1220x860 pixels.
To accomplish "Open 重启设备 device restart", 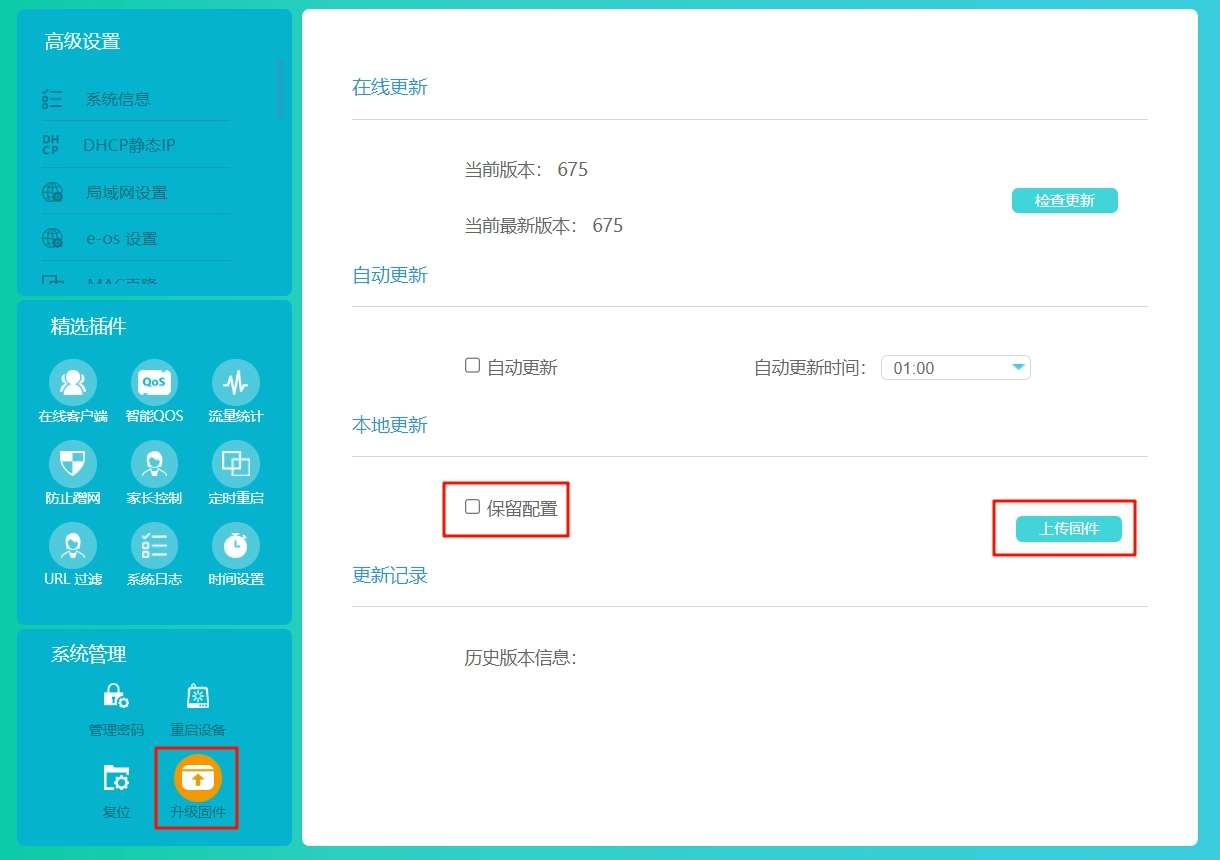I will tap(196, 695).
